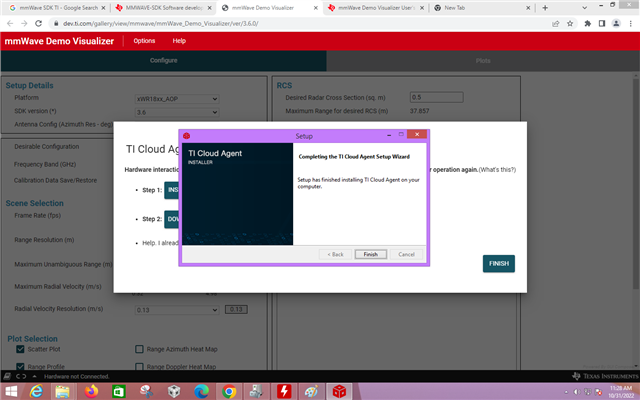Toggle the Range Profile checkbox

pyautogui.click(x=20, y=366)
